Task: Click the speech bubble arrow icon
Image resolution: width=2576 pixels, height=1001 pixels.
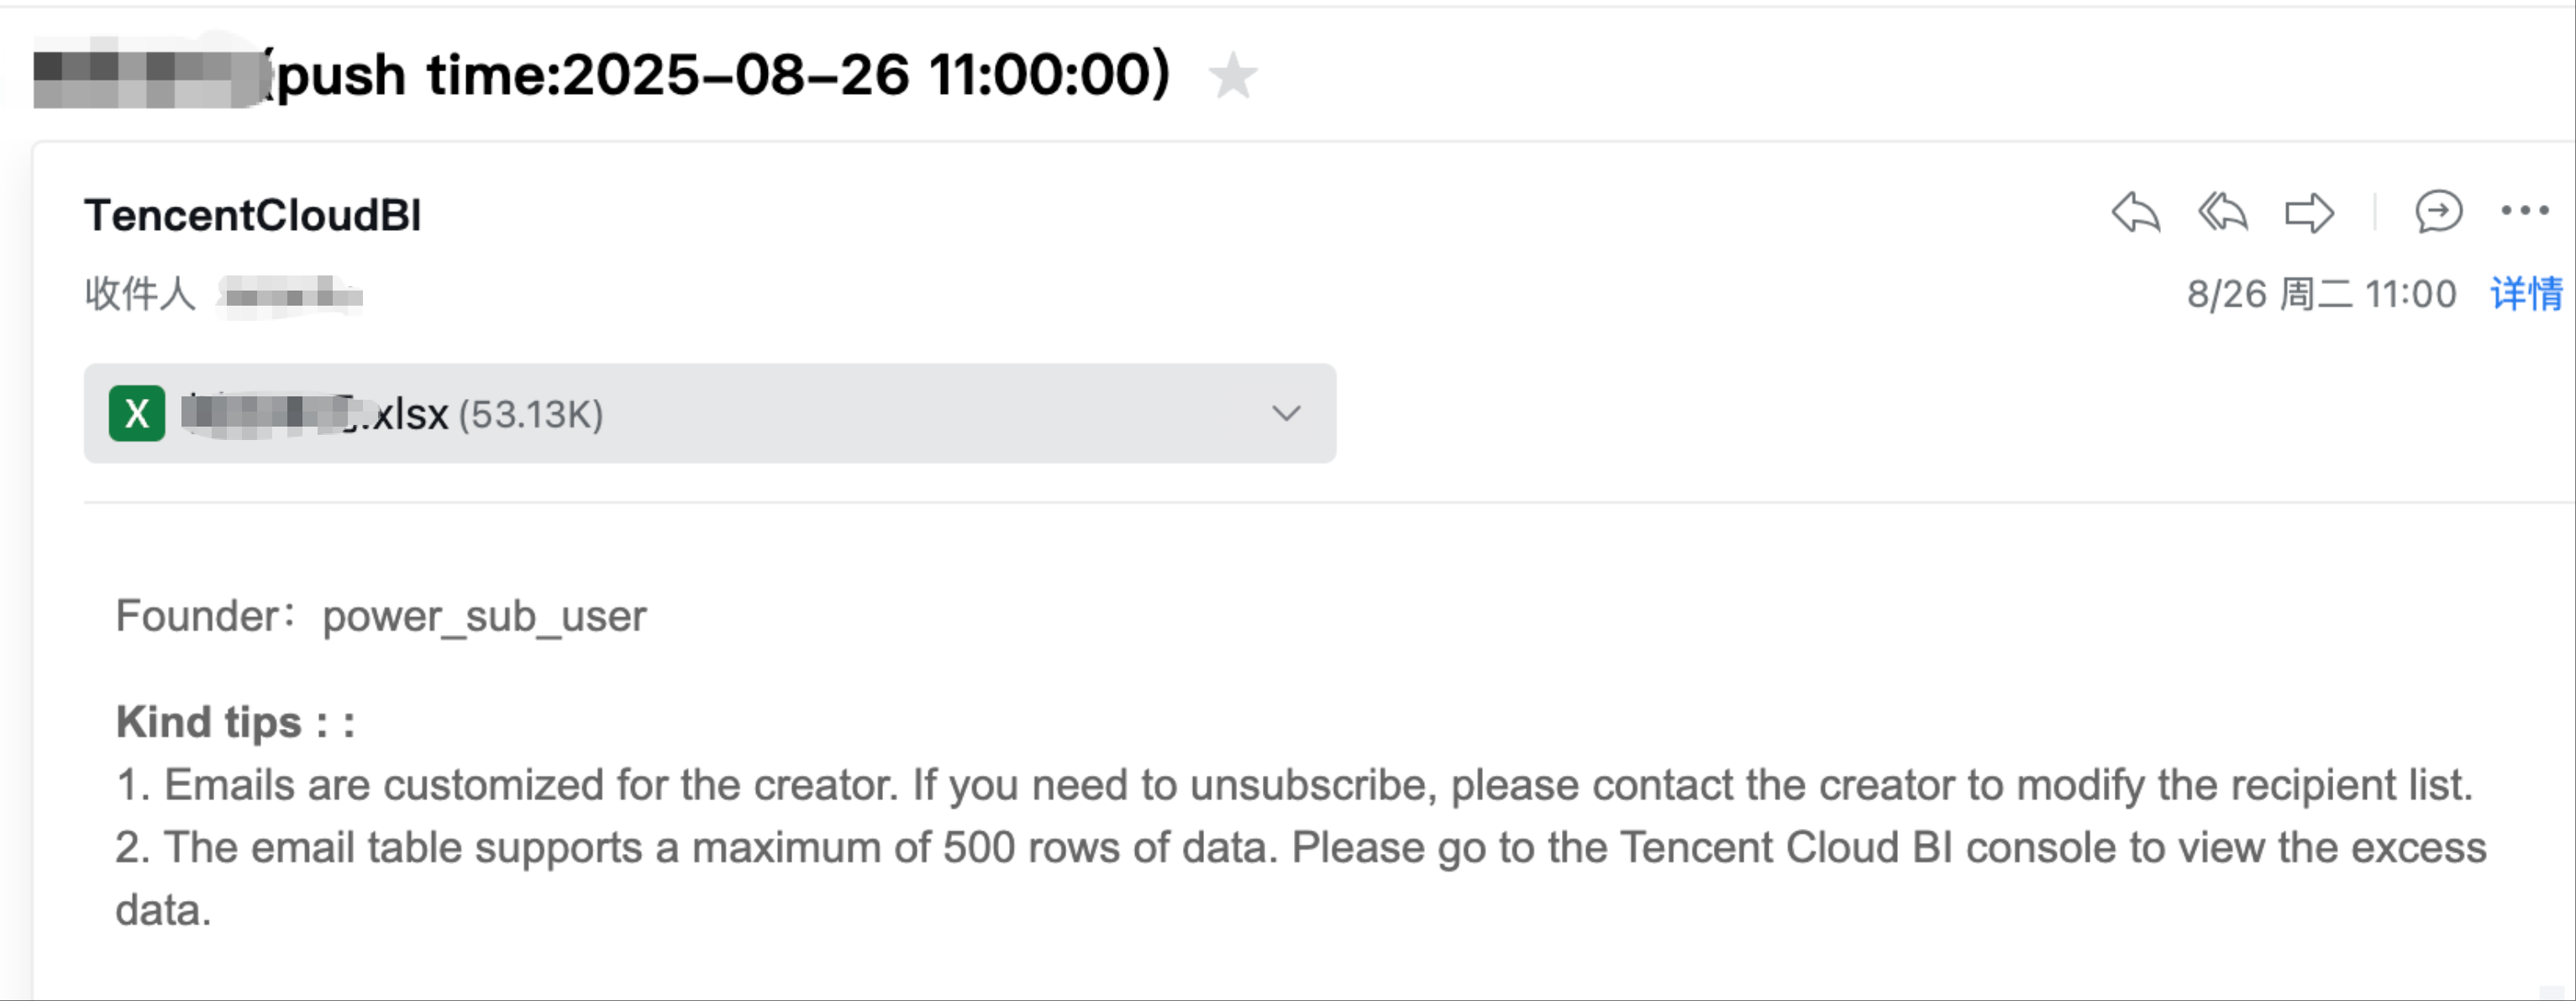Action: coord(2438,212)
